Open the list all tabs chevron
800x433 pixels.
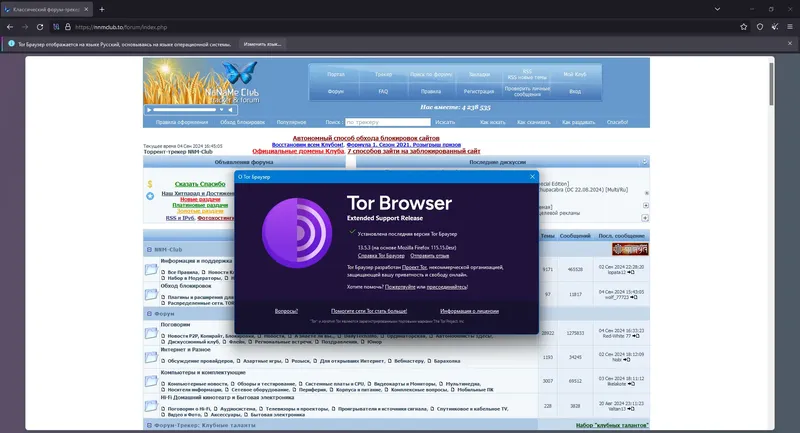coord(717,9)
